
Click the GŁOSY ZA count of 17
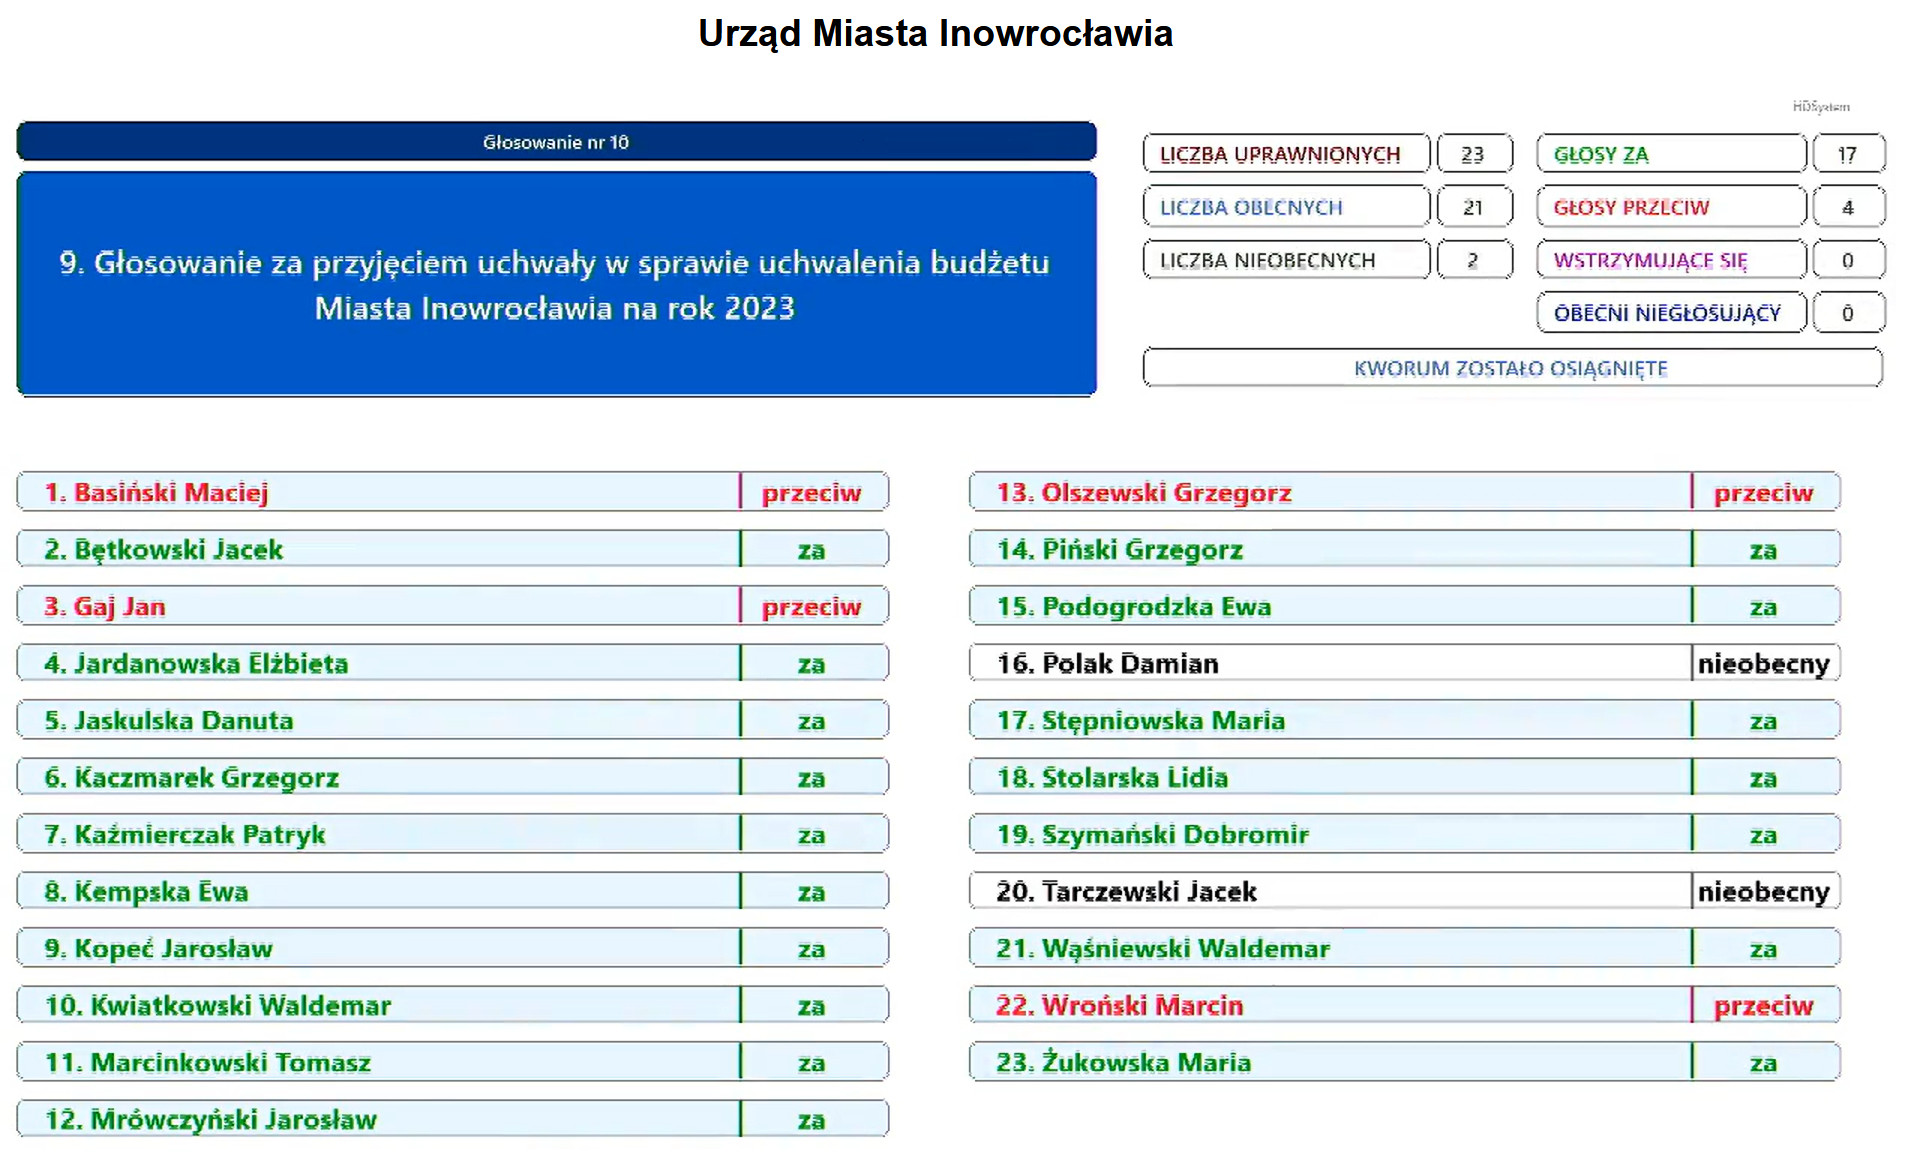pos(1847,155)
